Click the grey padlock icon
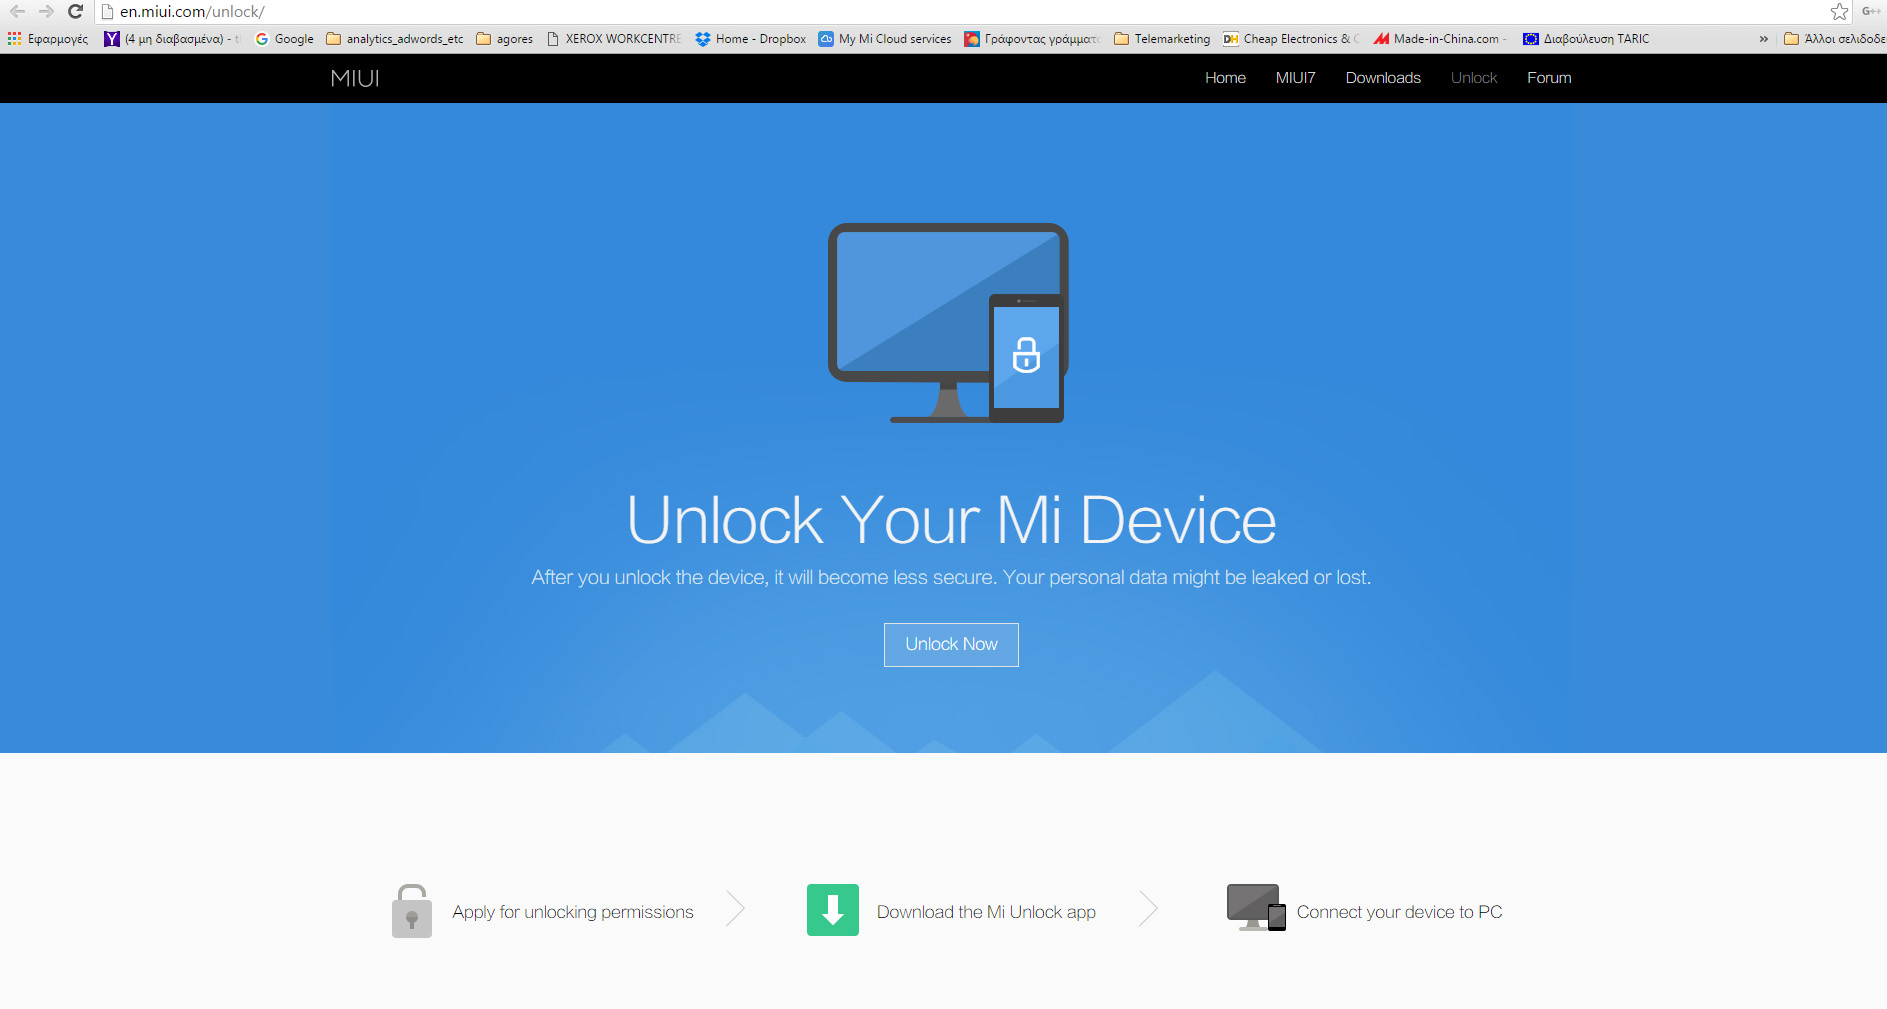Viewport: 1887px width, 1009px height. click(x=412, y=911)
